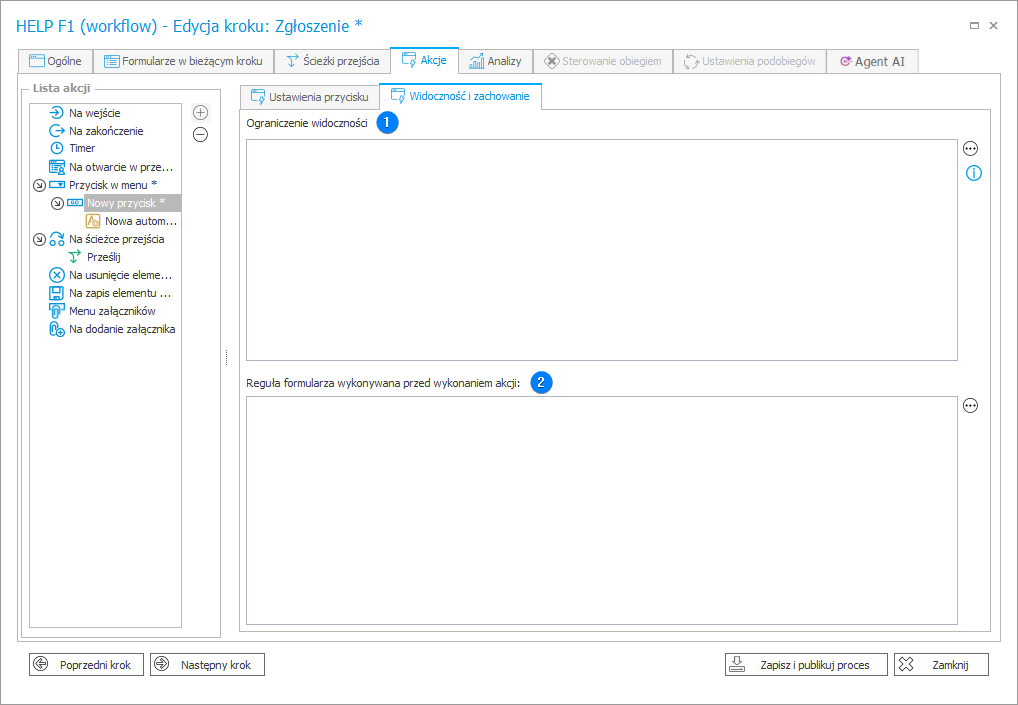Open the Ścieżki przejścia tab

tap(332, 61)
